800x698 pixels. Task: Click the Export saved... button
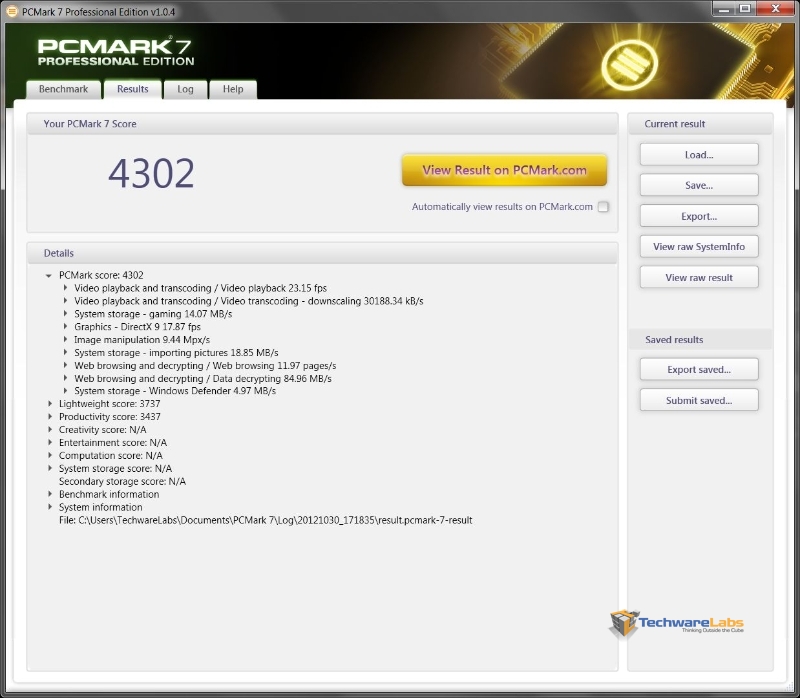point(699,369)
